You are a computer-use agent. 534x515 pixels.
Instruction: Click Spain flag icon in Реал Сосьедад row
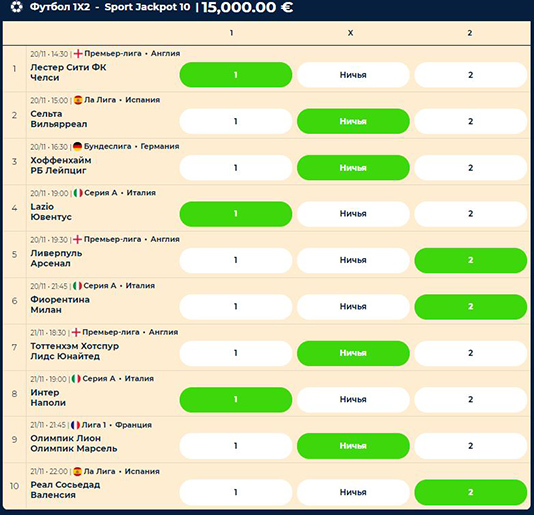[77, 471]
